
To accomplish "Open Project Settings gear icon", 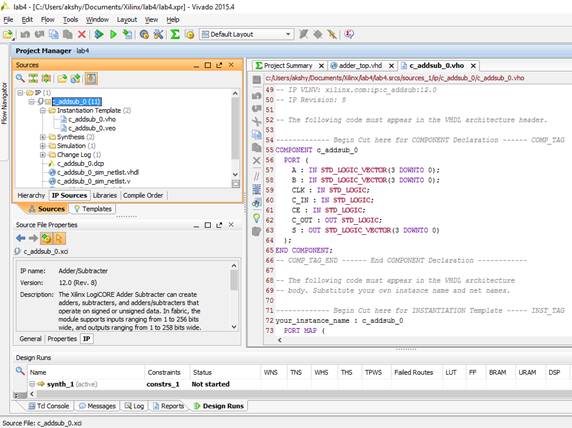I will 144,34.
